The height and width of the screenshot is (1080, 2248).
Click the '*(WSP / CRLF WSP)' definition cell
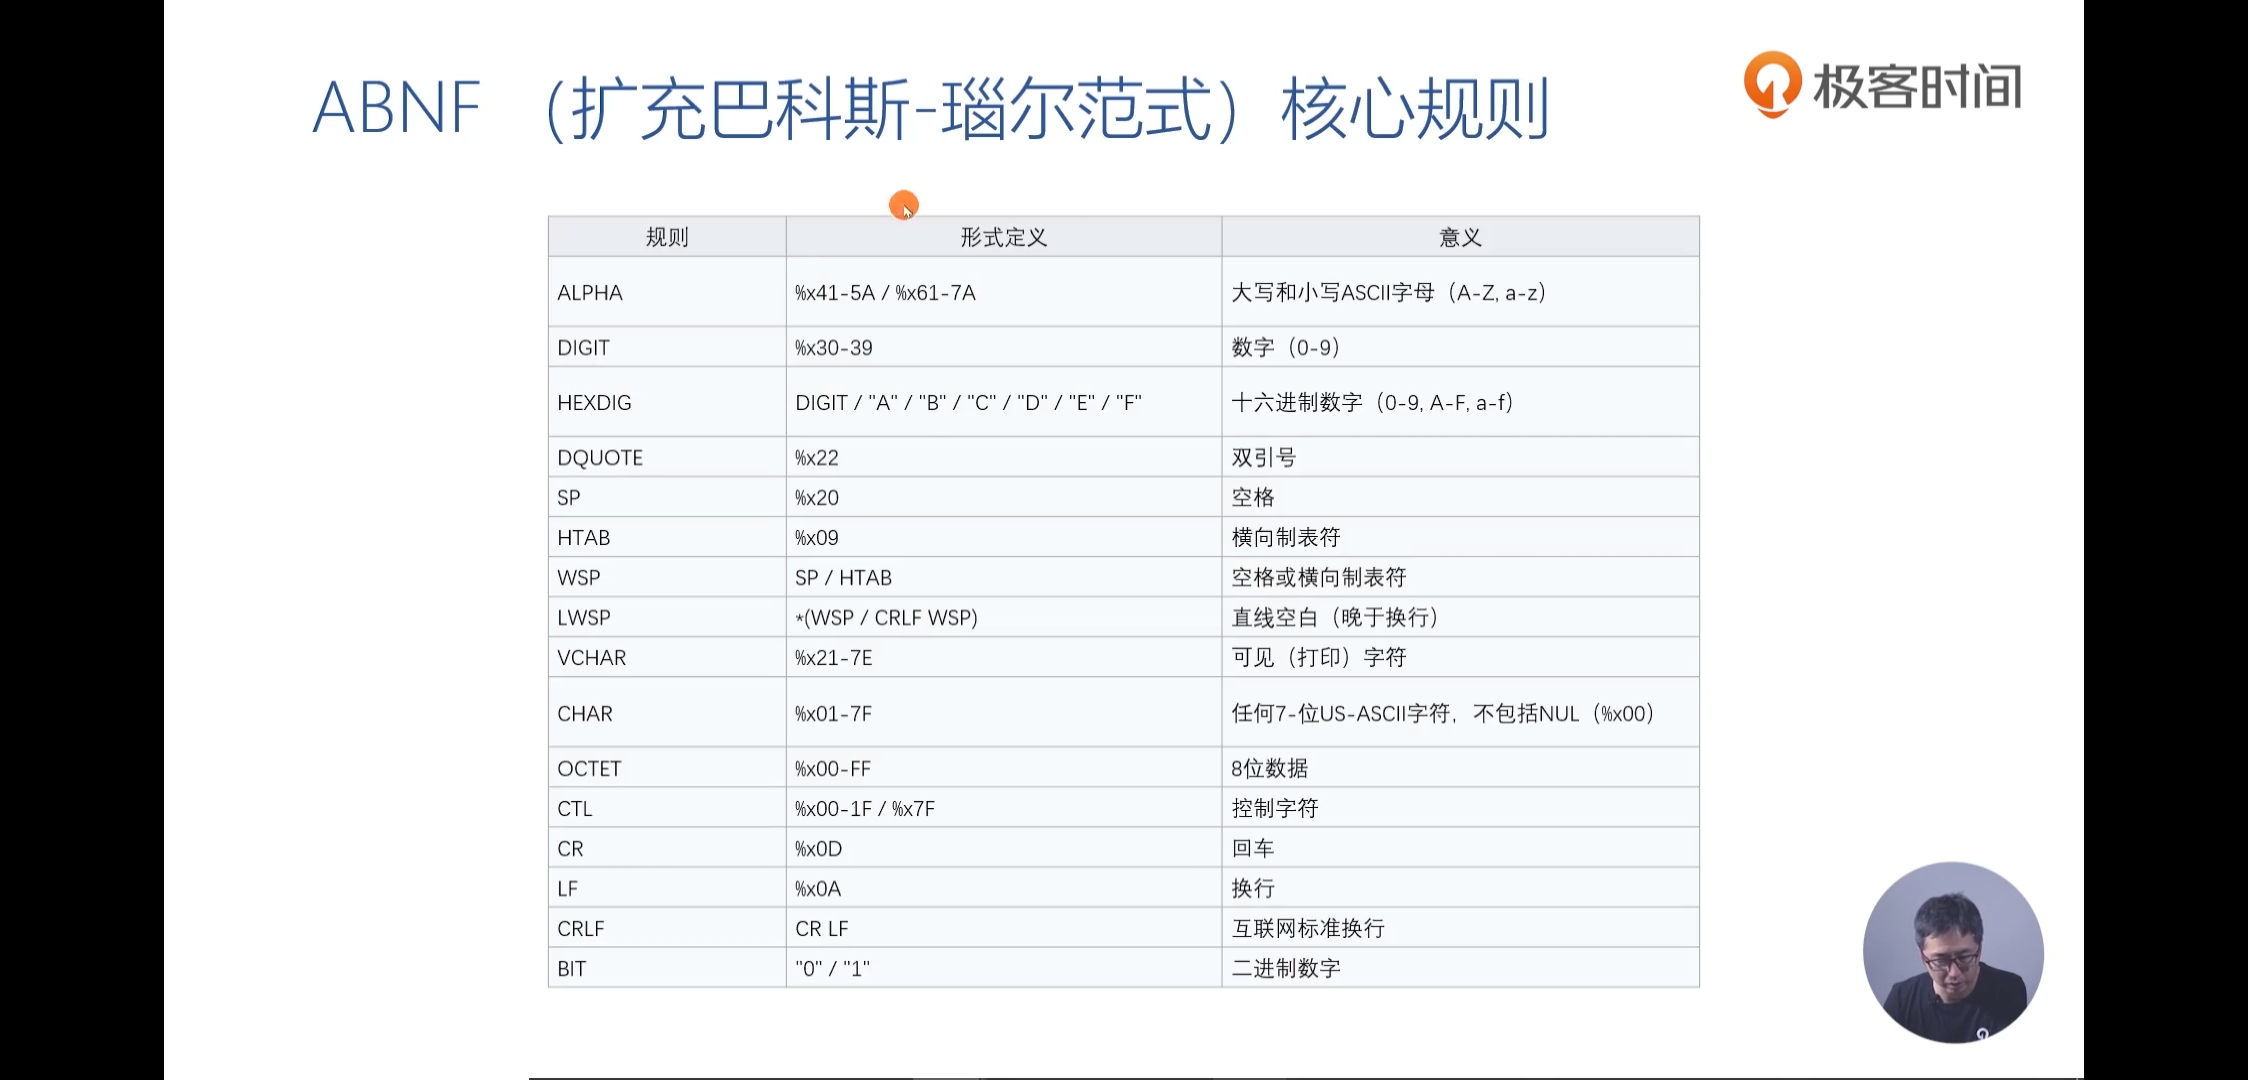(1004, 617)
